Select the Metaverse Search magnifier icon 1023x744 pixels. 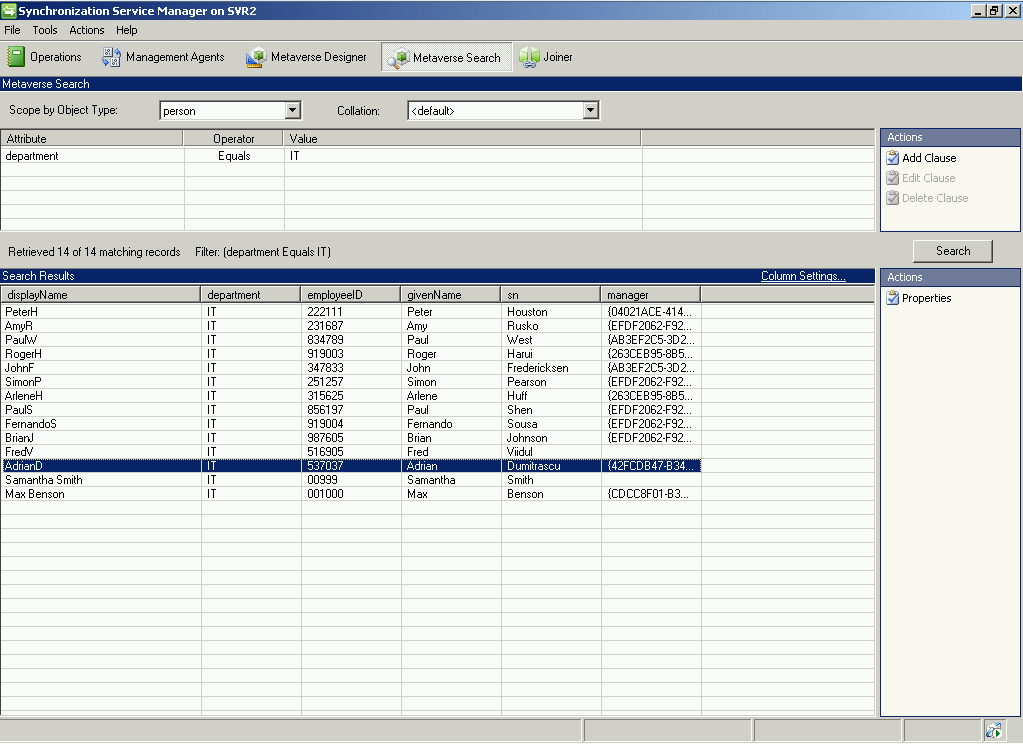coord(398,57)
